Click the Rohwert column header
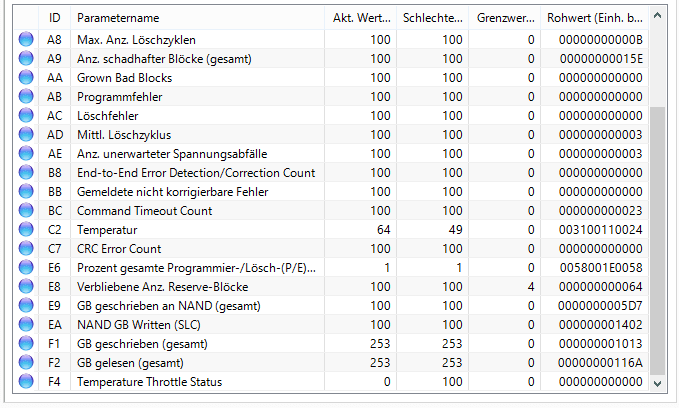 595,18
